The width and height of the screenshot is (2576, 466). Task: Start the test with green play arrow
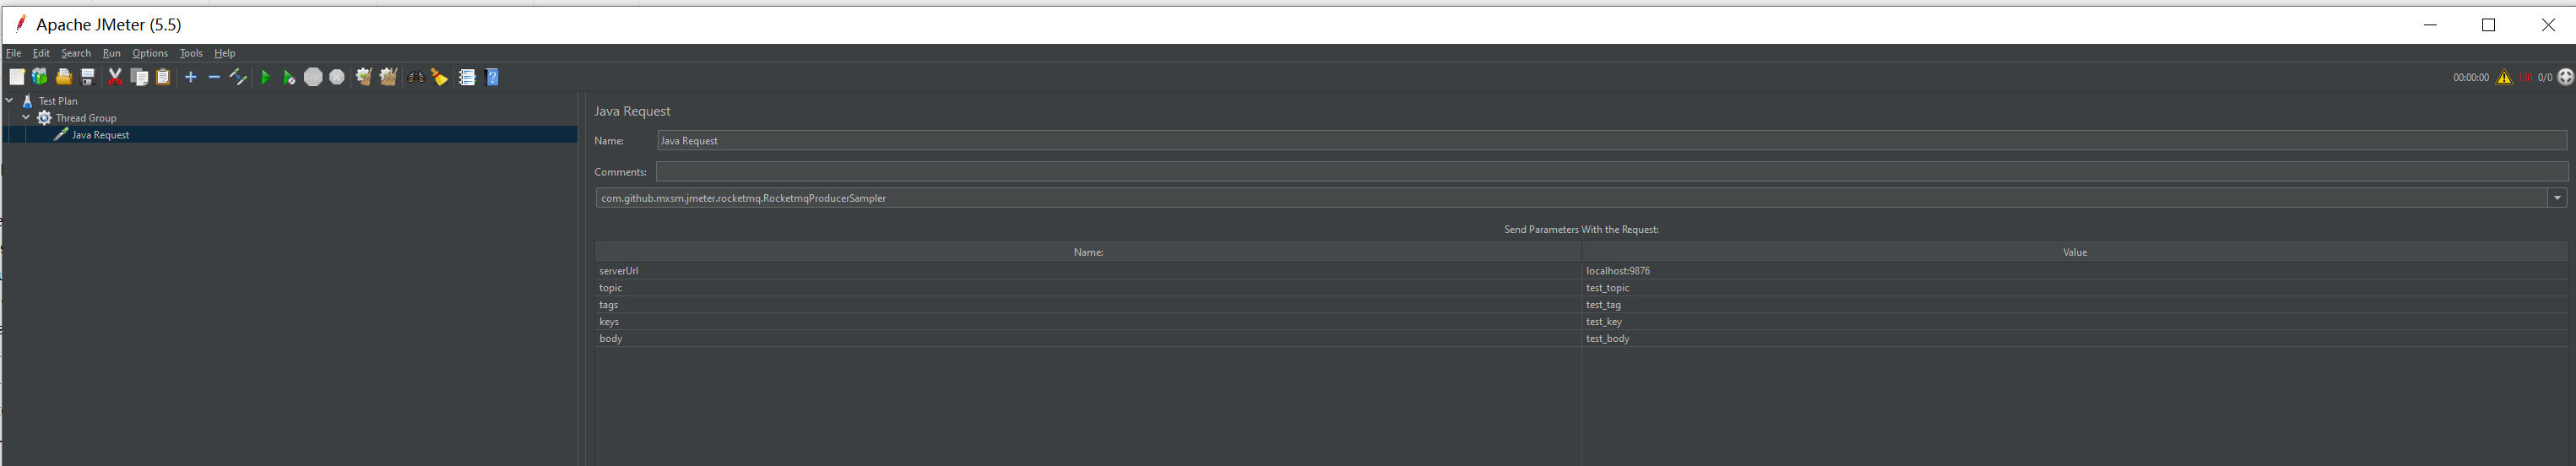point(265,77)
